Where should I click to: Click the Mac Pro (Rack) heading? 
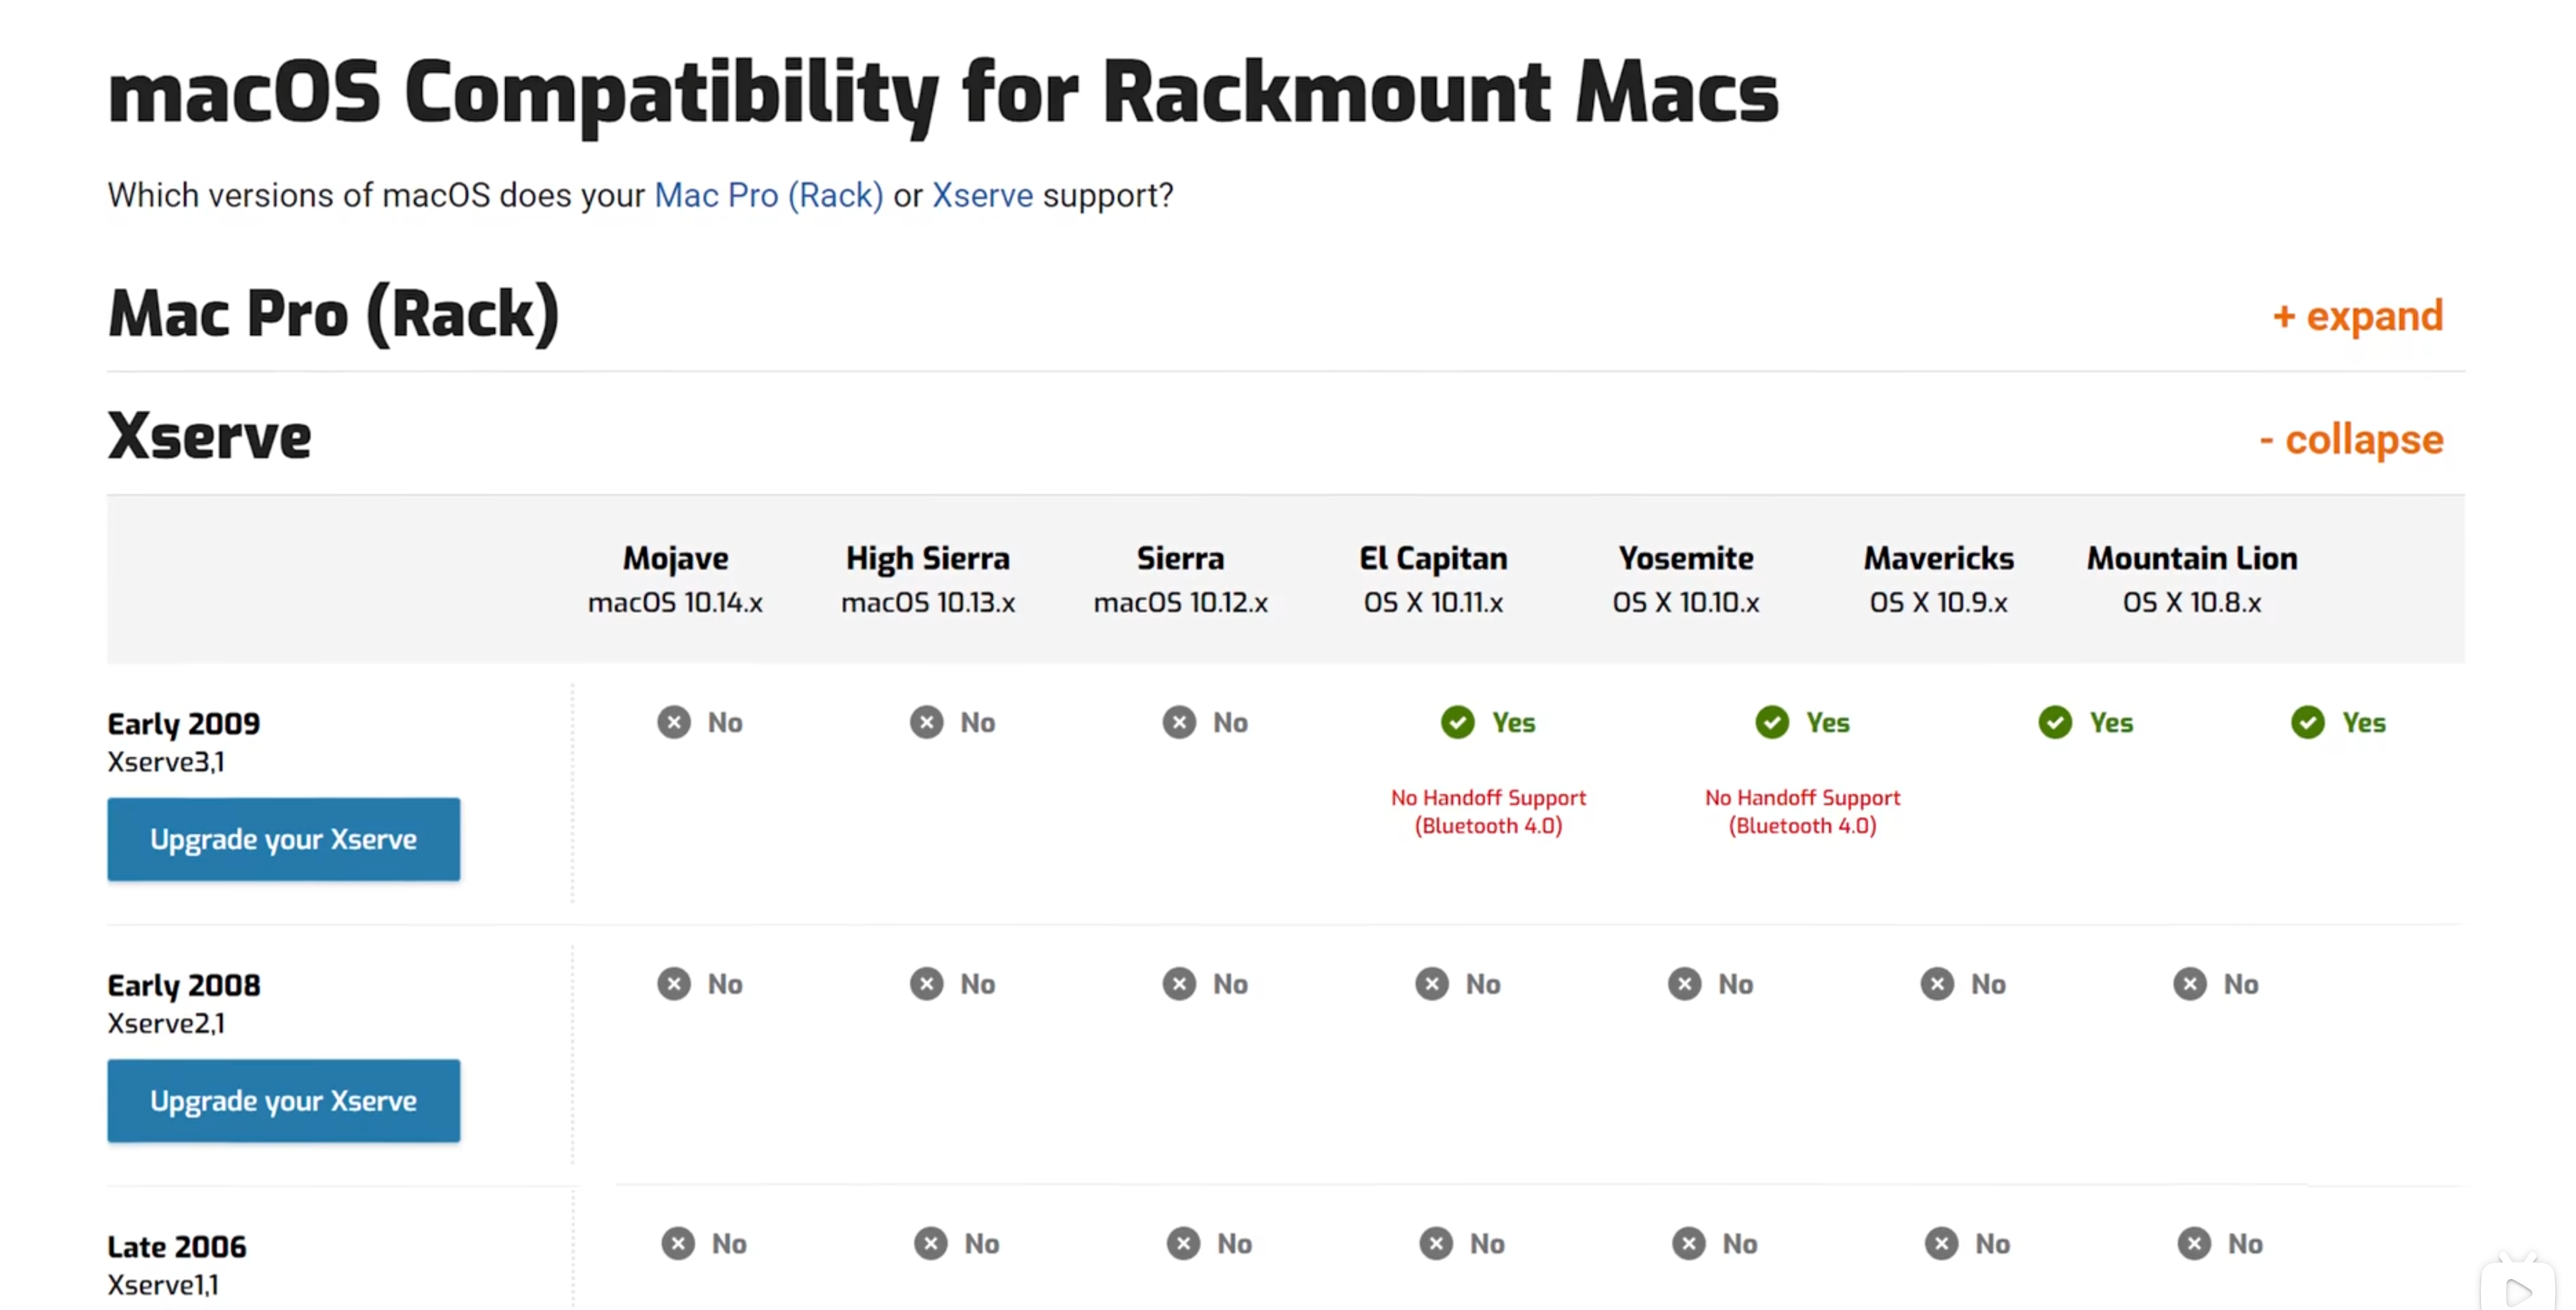[x=333, y=315]
